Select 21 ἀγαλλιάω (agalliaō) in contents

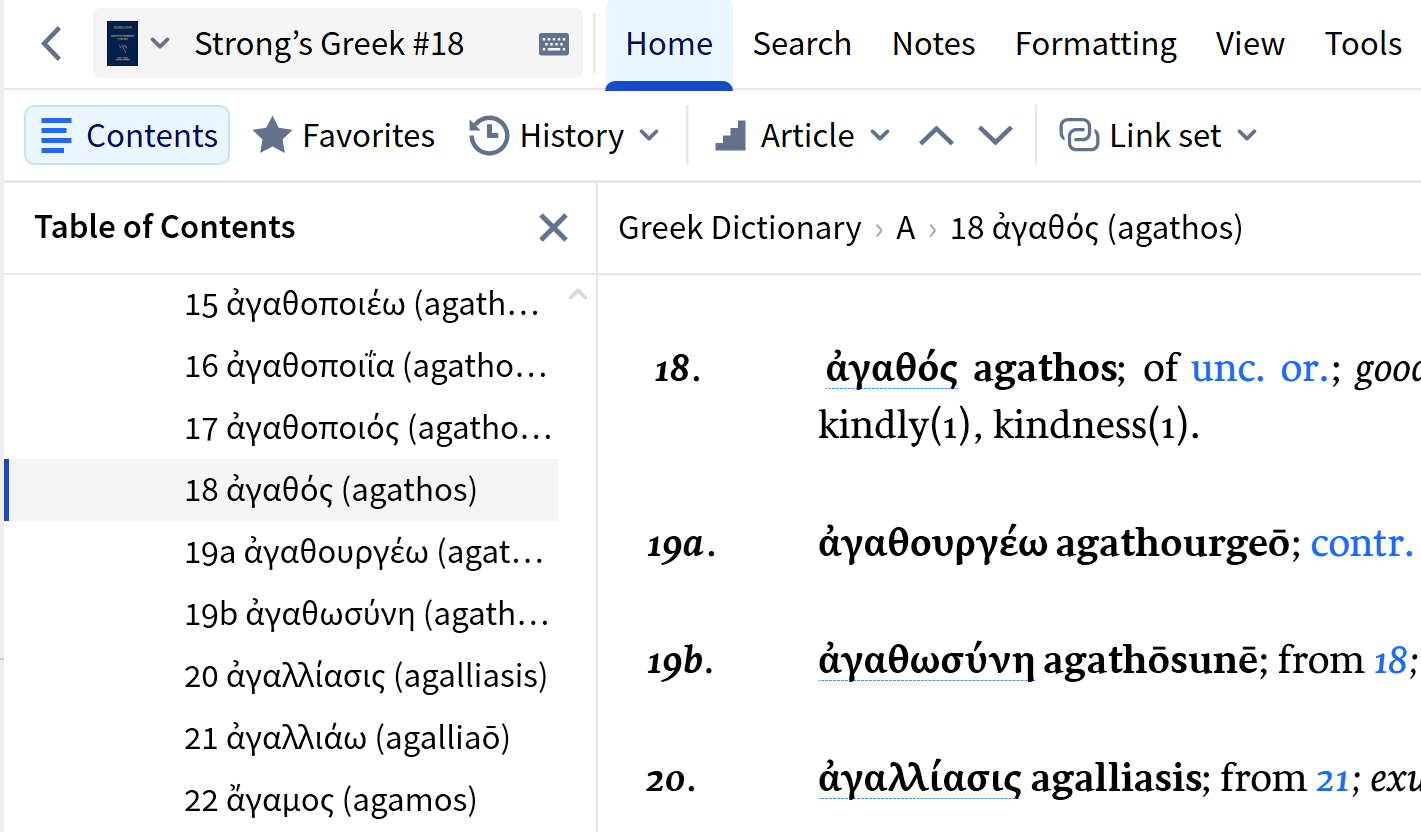(x=347, y=738)
